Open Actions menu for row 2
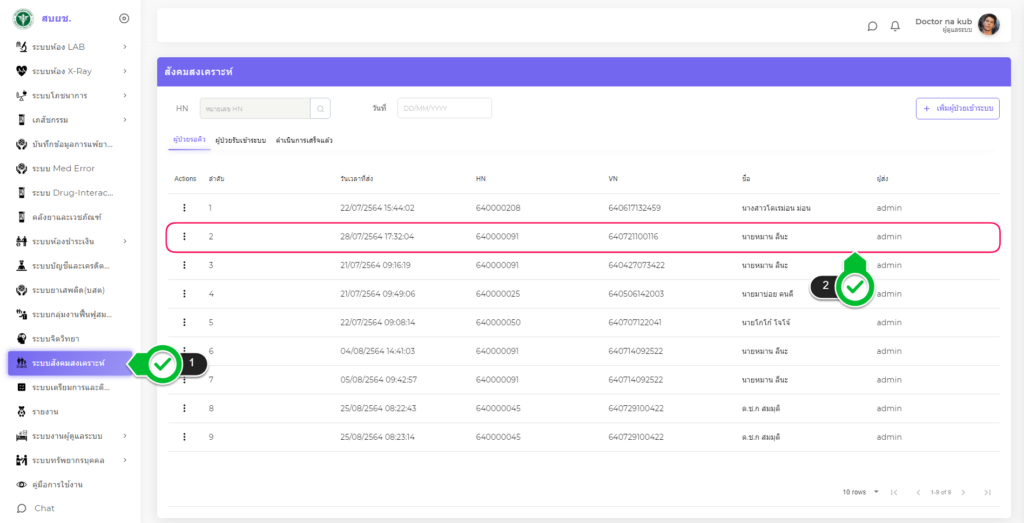The width and height of the screenshot is (1024, 523). click(x=184, y=237)
